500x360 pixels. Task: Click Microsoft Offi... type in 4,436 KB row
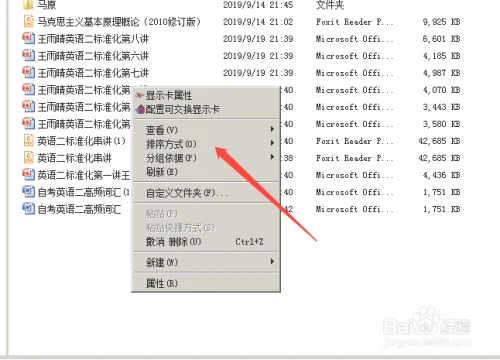[354, 175]
